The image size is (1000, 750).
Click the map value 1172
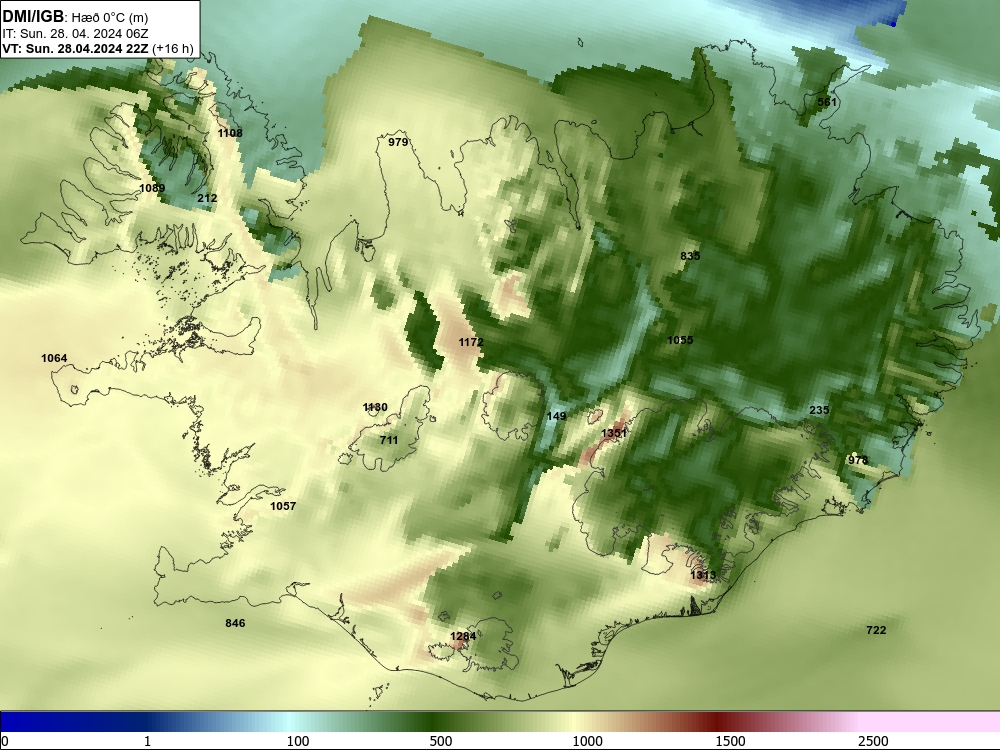pos(471,342)
